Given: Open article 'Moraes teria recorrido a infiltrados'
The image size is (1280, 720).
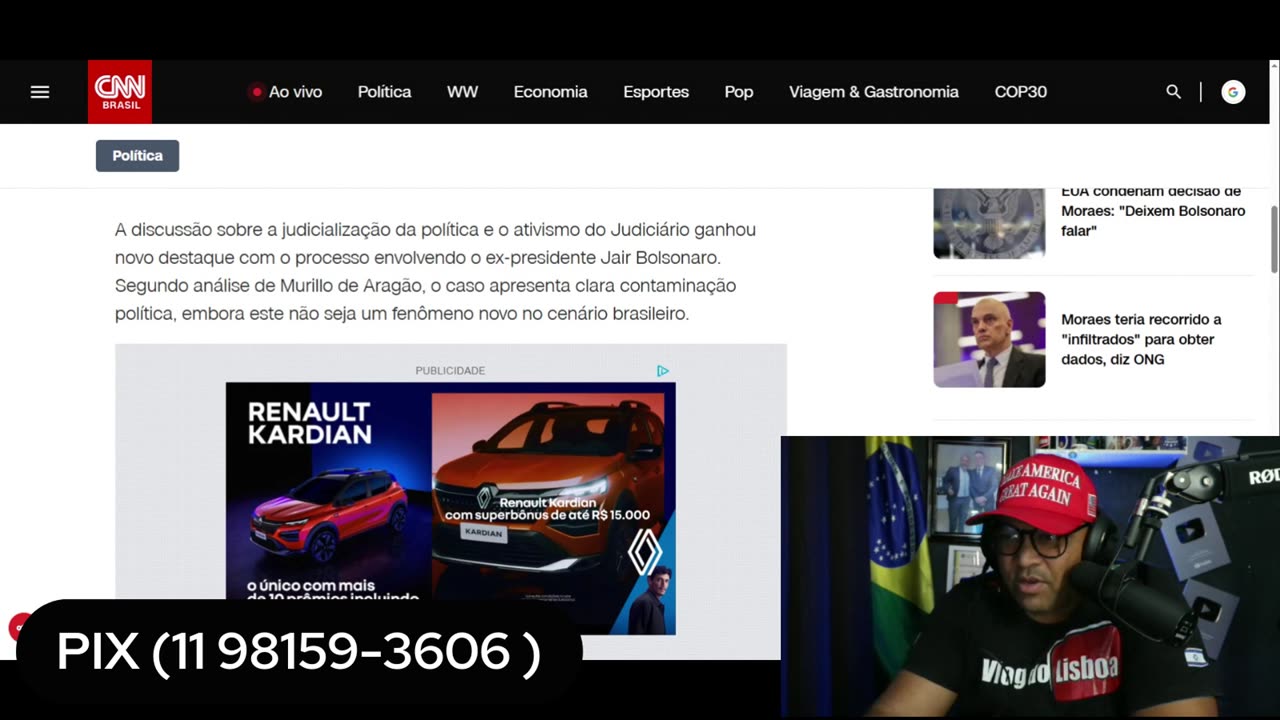Looking at the screenshot, I should (x=1141, y=339).
